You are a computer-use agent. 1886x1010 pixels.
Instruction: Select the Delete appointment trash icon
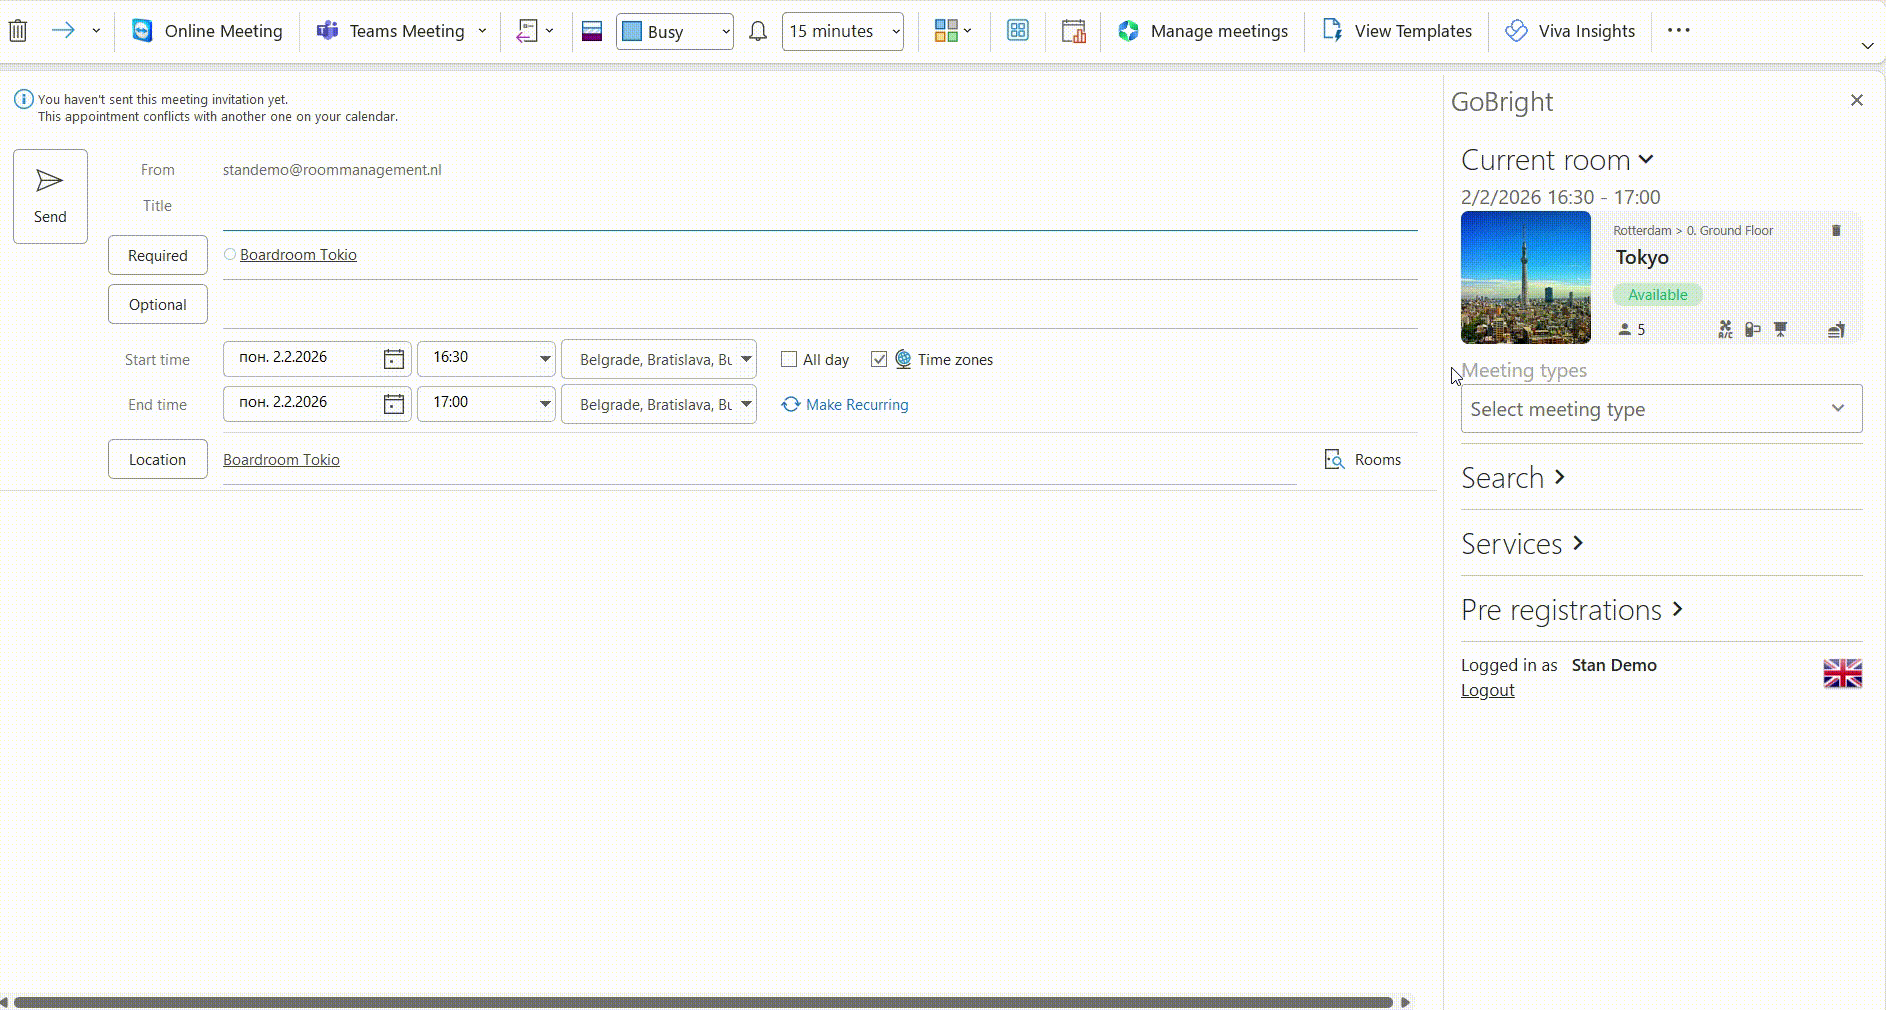pyautogui.click(x=18, y=31)
